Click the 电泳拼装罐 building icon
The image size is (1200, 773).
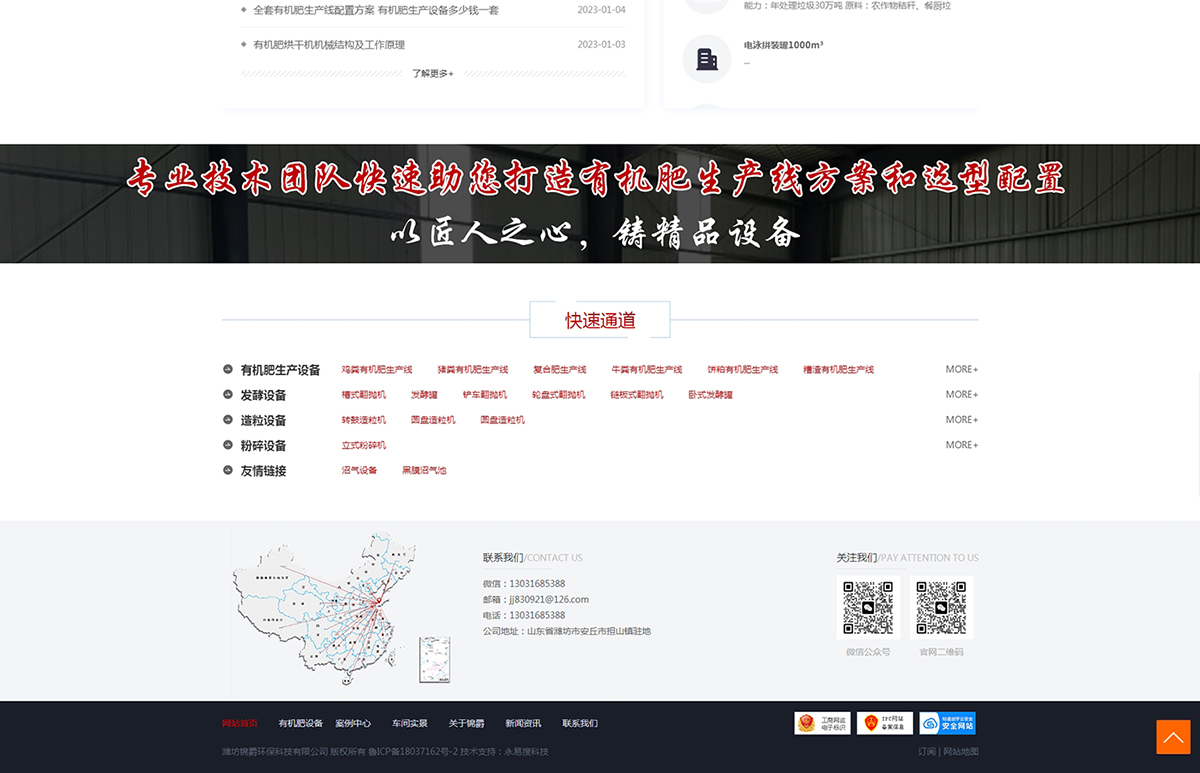click(x=707, y=59)
